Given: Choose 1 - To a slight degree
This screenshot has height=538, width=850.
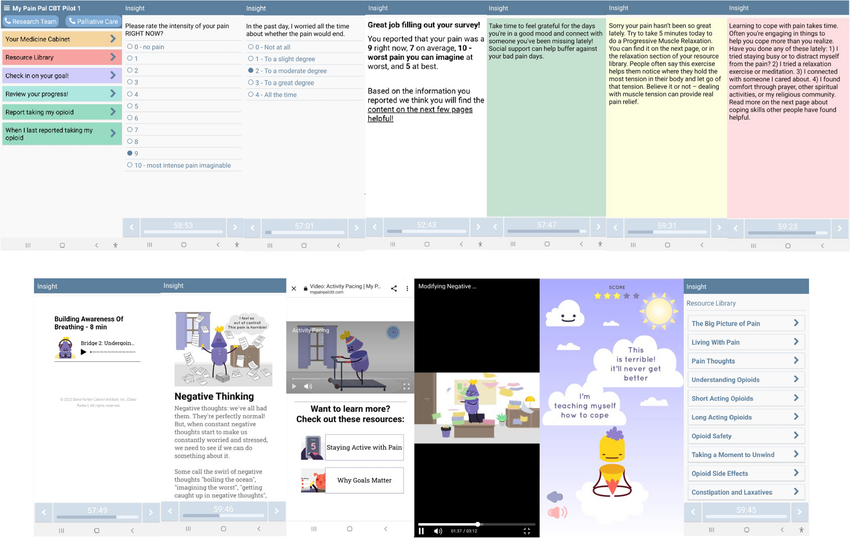Looking at the screenshot, I should (250, 59).
